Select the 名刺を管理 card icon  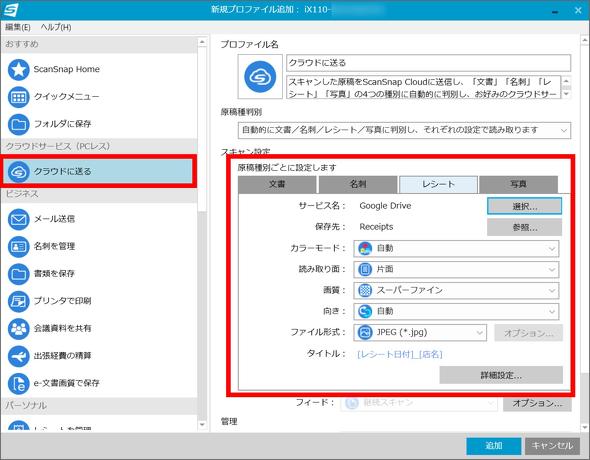coord(18,246)
